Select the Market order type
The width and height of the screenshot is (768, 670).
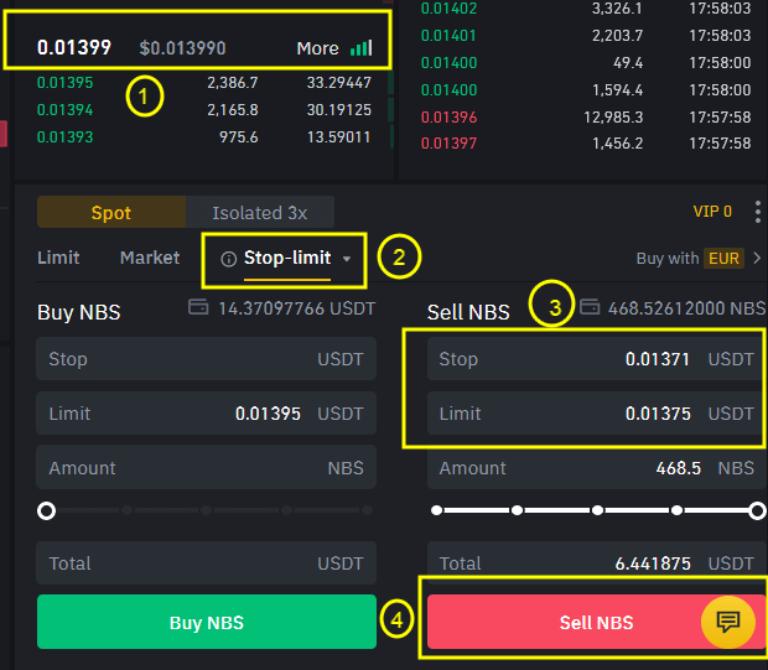point(149,258)
